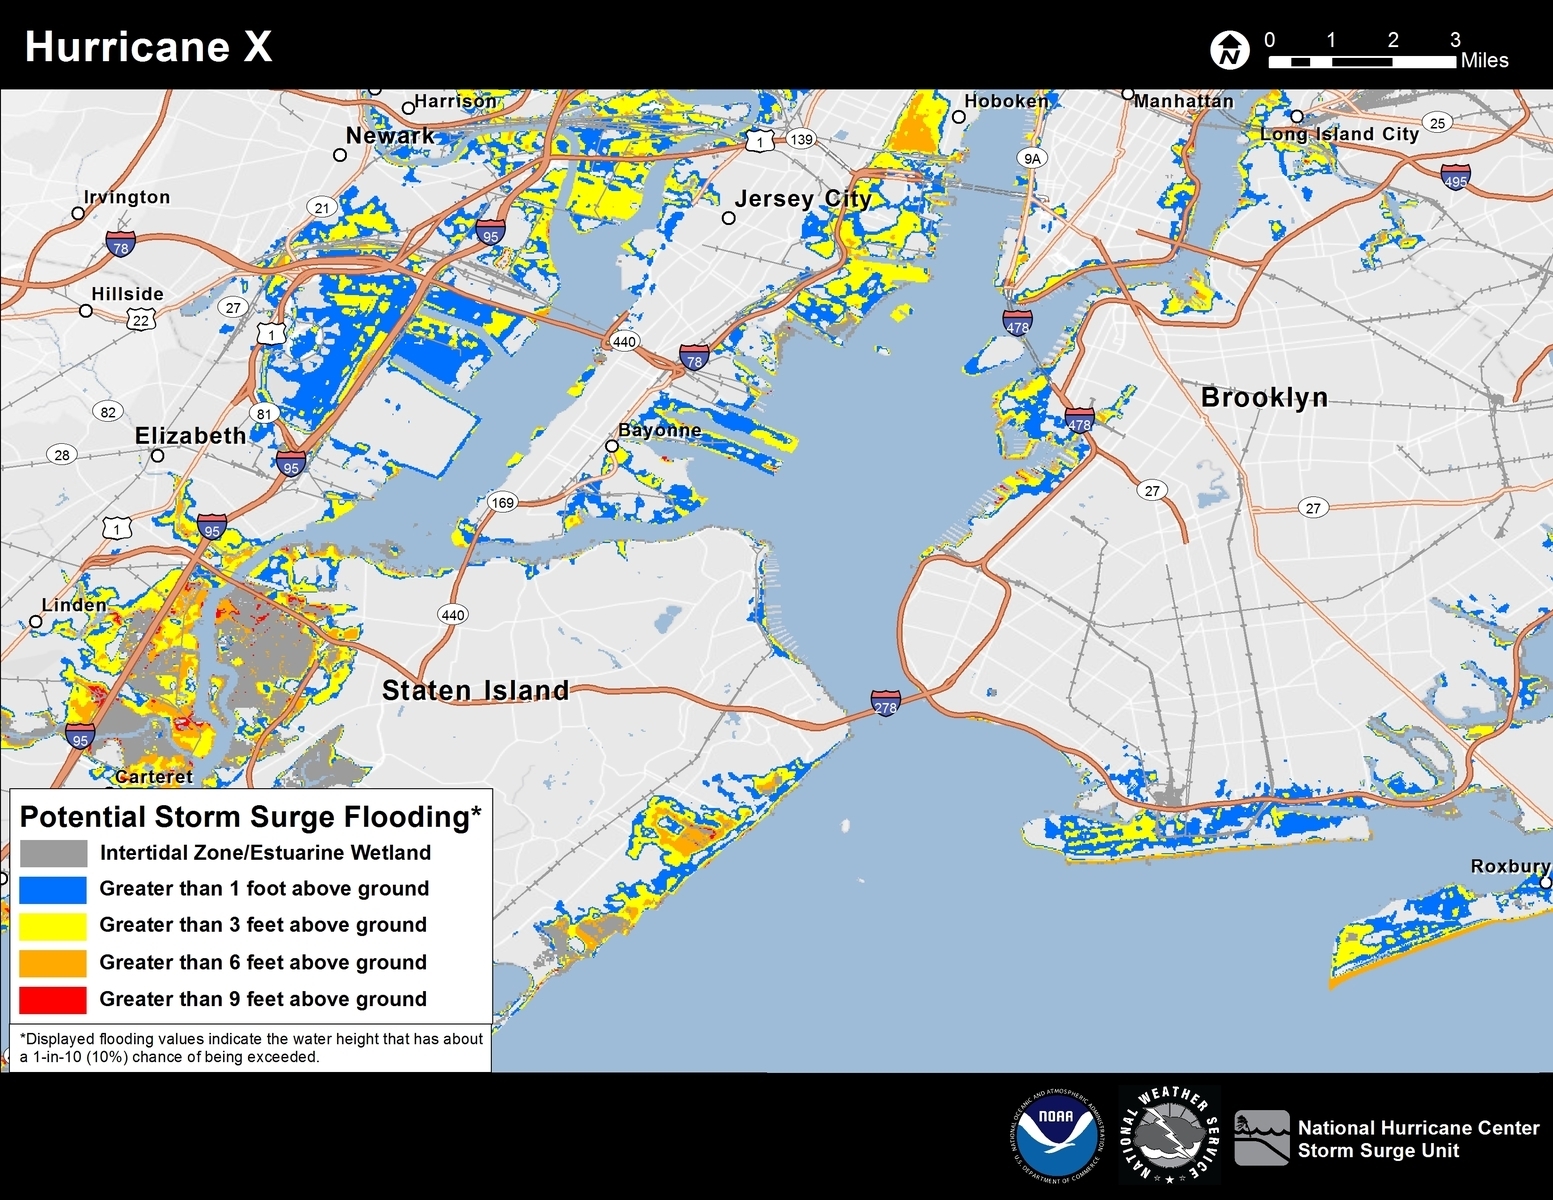Click the NOAA circular logo
The width and height of the screenshot is (1553, 1200).
coord(1056,1134)
